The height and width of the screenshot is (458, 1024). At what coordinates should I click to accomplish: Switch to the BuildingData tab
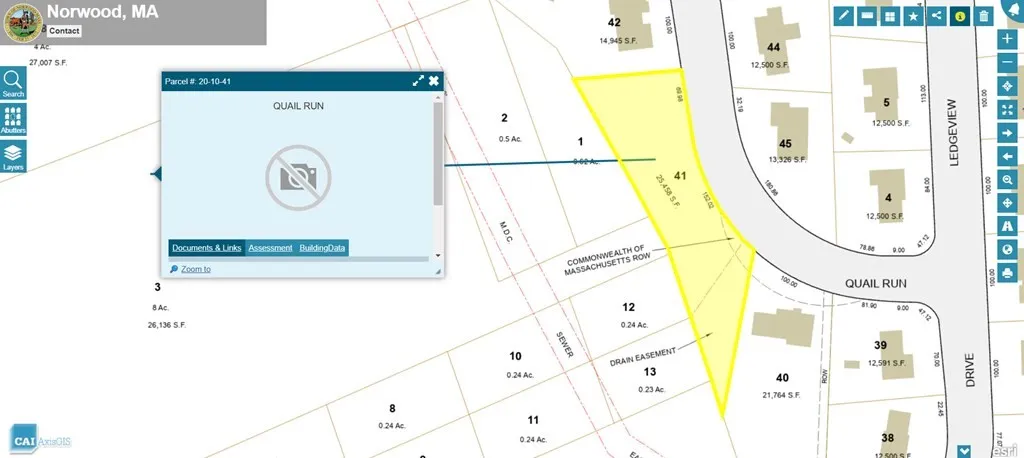coord(322,248)
